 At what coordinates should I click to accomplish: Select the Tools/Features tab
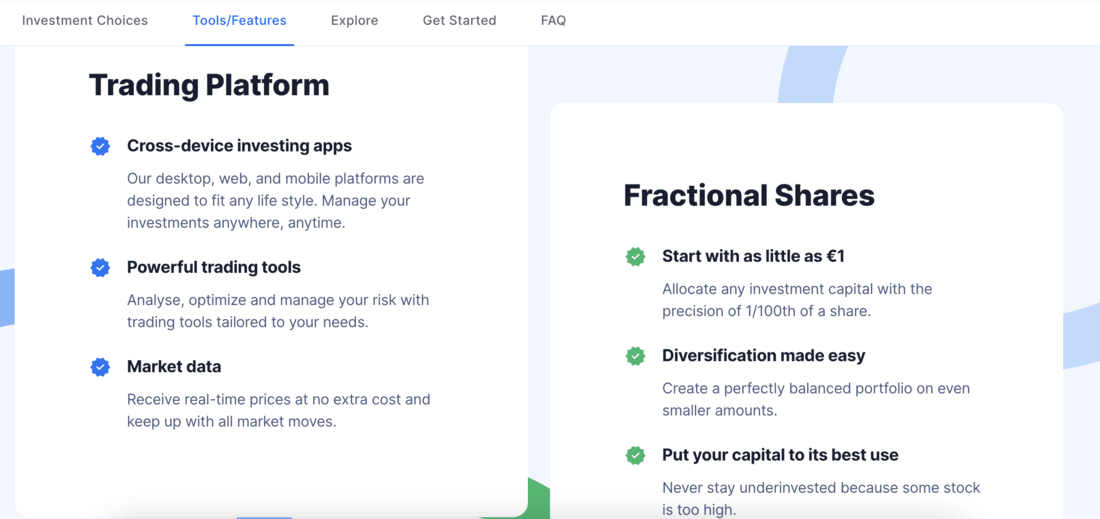point(239,20)
